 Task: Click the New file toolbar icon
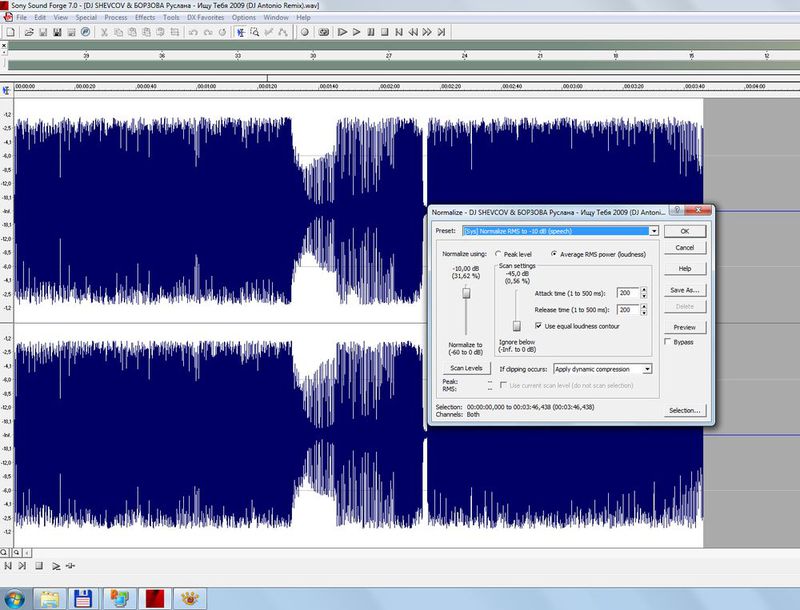9,32
